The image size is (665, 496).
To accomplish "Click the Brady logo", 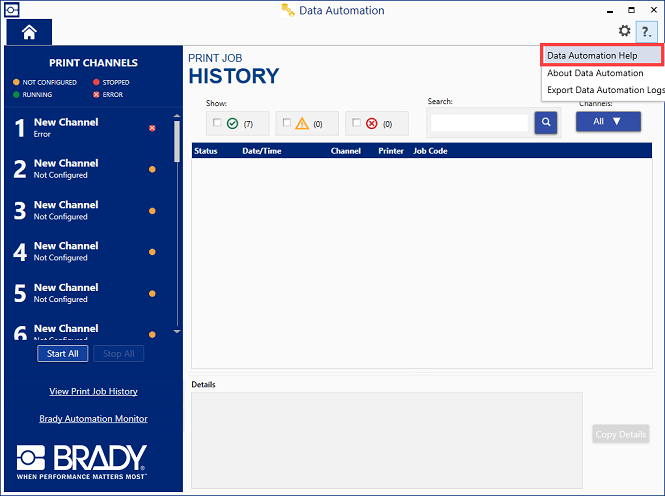I will pos(82,460).
